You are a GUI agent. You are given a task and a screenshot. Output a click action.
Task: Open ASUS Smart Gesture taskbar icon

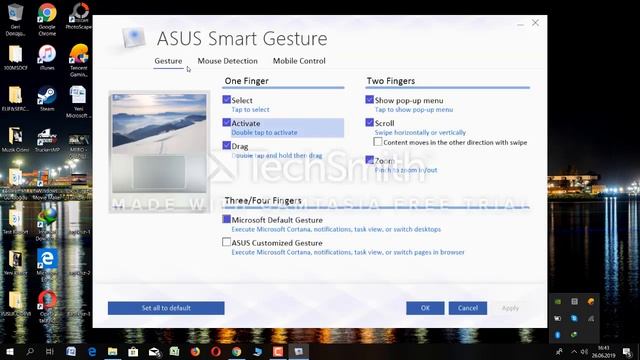coord(299,351)
